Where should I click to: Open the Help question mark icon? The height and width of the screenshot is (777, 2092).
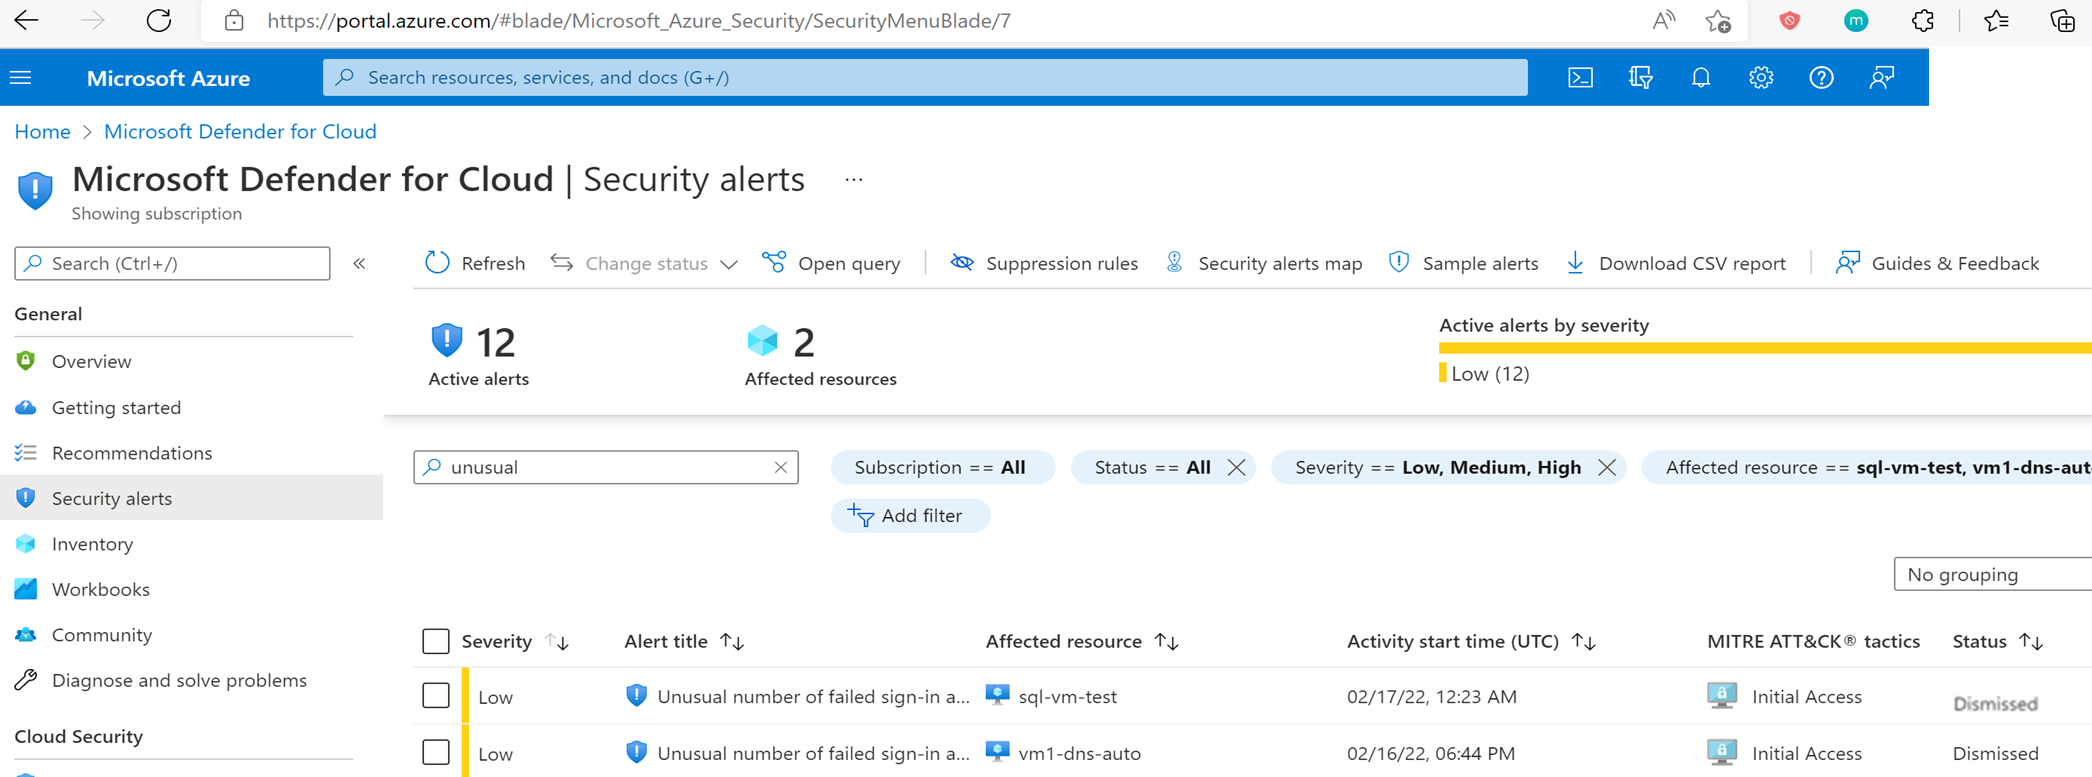[x=1821, y=78]
